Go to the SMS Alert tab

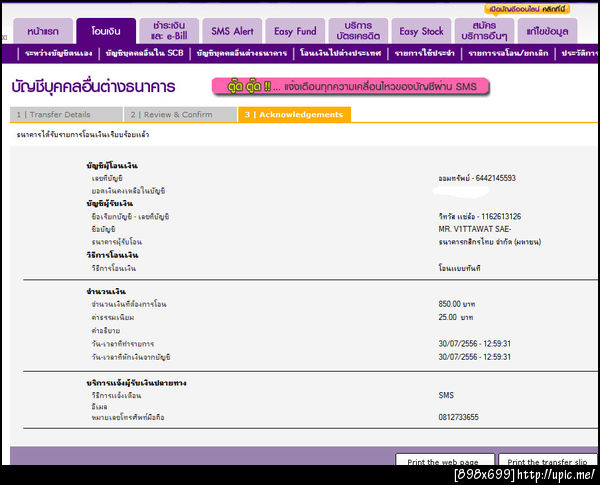tap(232, 31)
